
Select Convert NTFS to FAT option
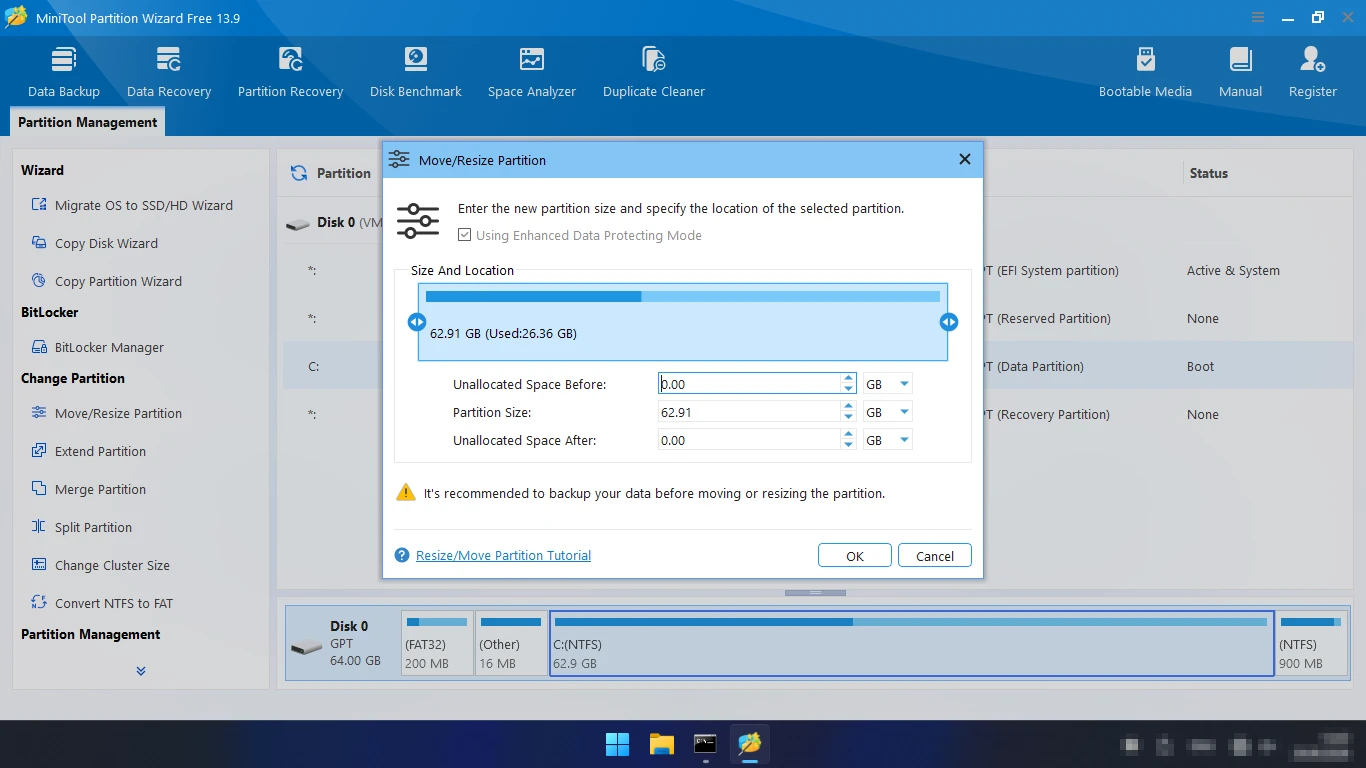tap(102, 603)
